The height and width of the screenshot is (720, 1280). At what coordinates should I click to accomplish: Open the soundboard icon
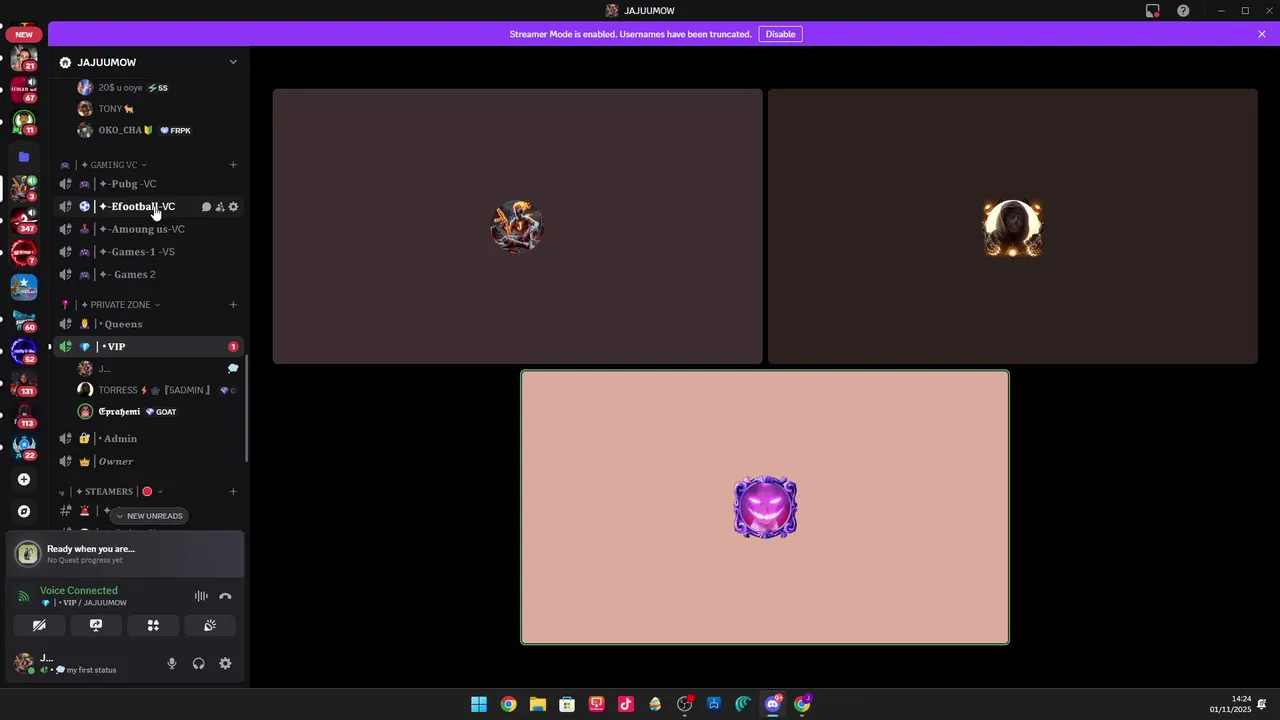(210, 625)
